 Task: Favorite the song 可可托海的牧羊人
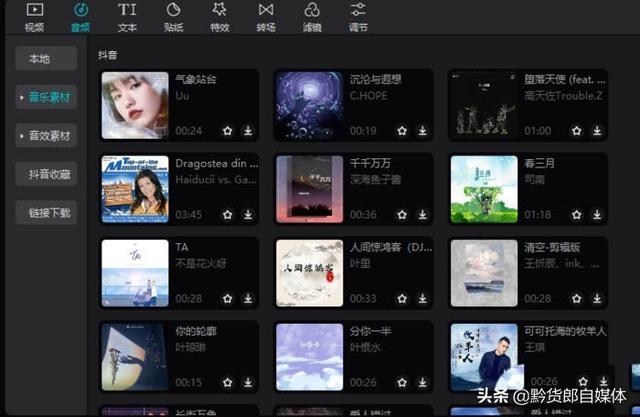(583, 381)
